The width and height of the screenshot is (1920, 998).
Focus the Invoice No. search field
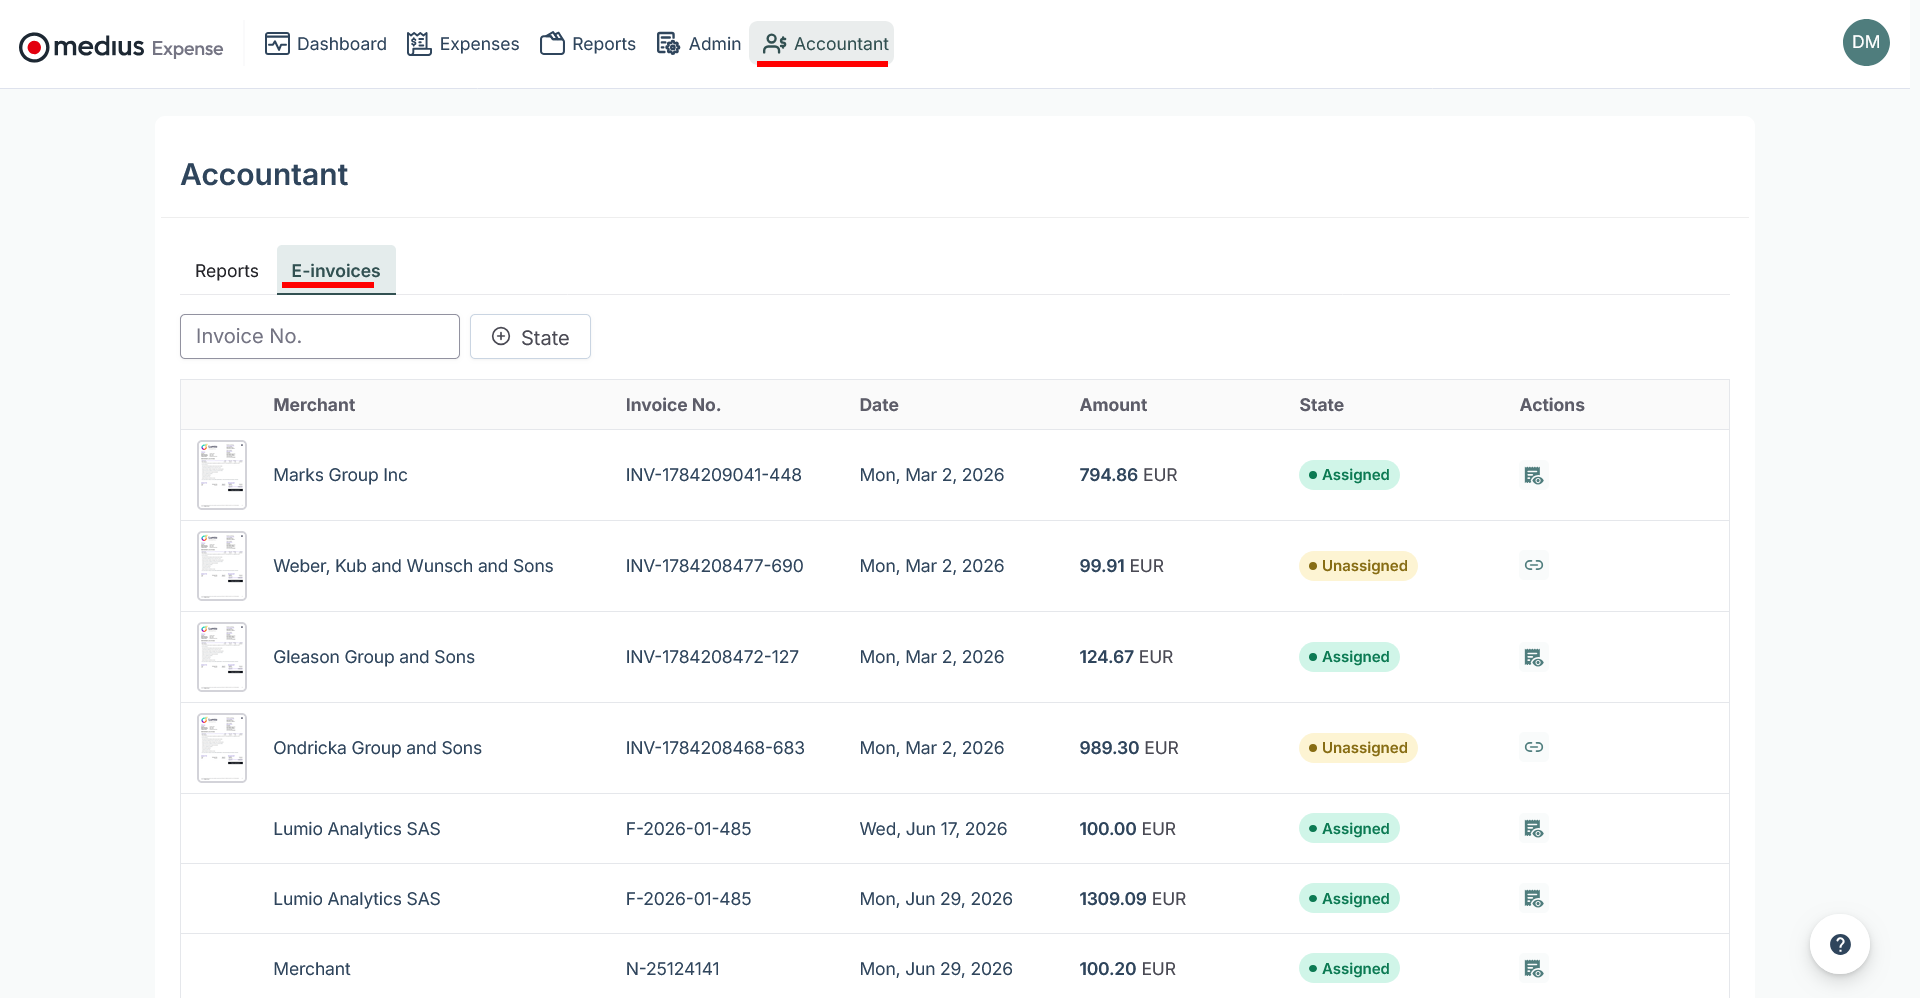pyautogui.click(x=320, y=337)
